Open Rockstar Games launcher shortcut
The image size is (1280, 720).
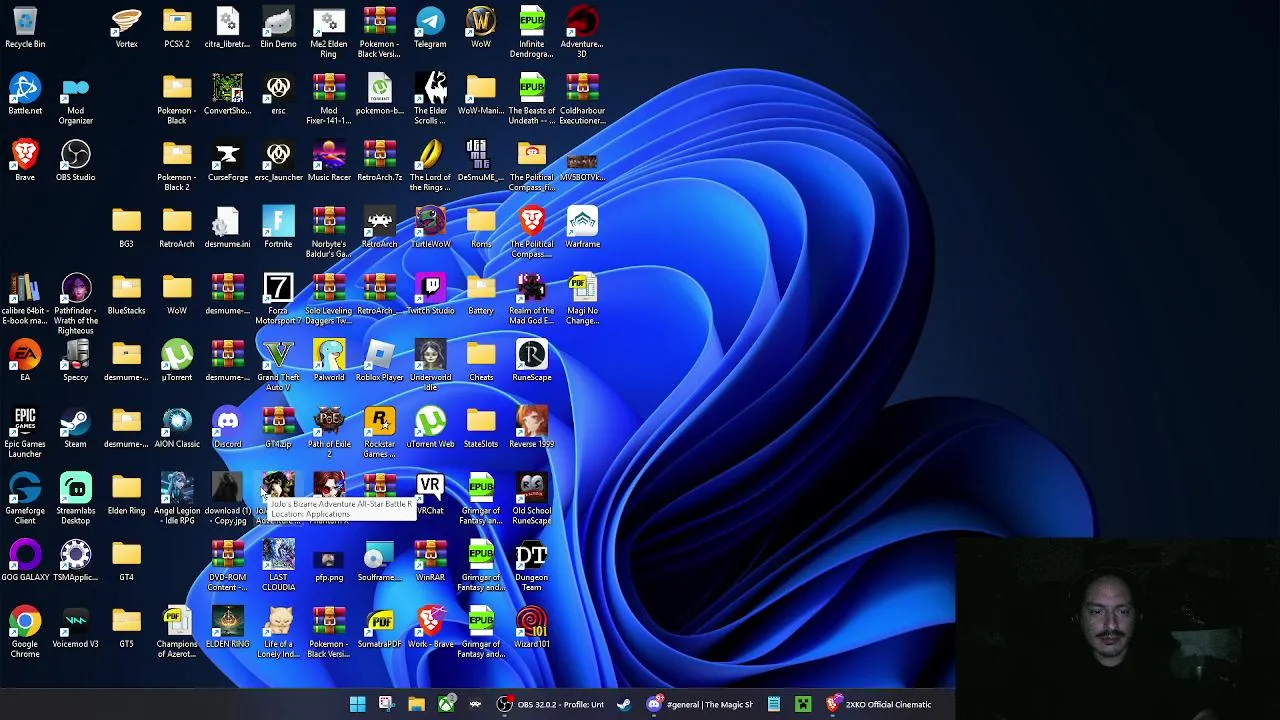(x=380, y=433)
